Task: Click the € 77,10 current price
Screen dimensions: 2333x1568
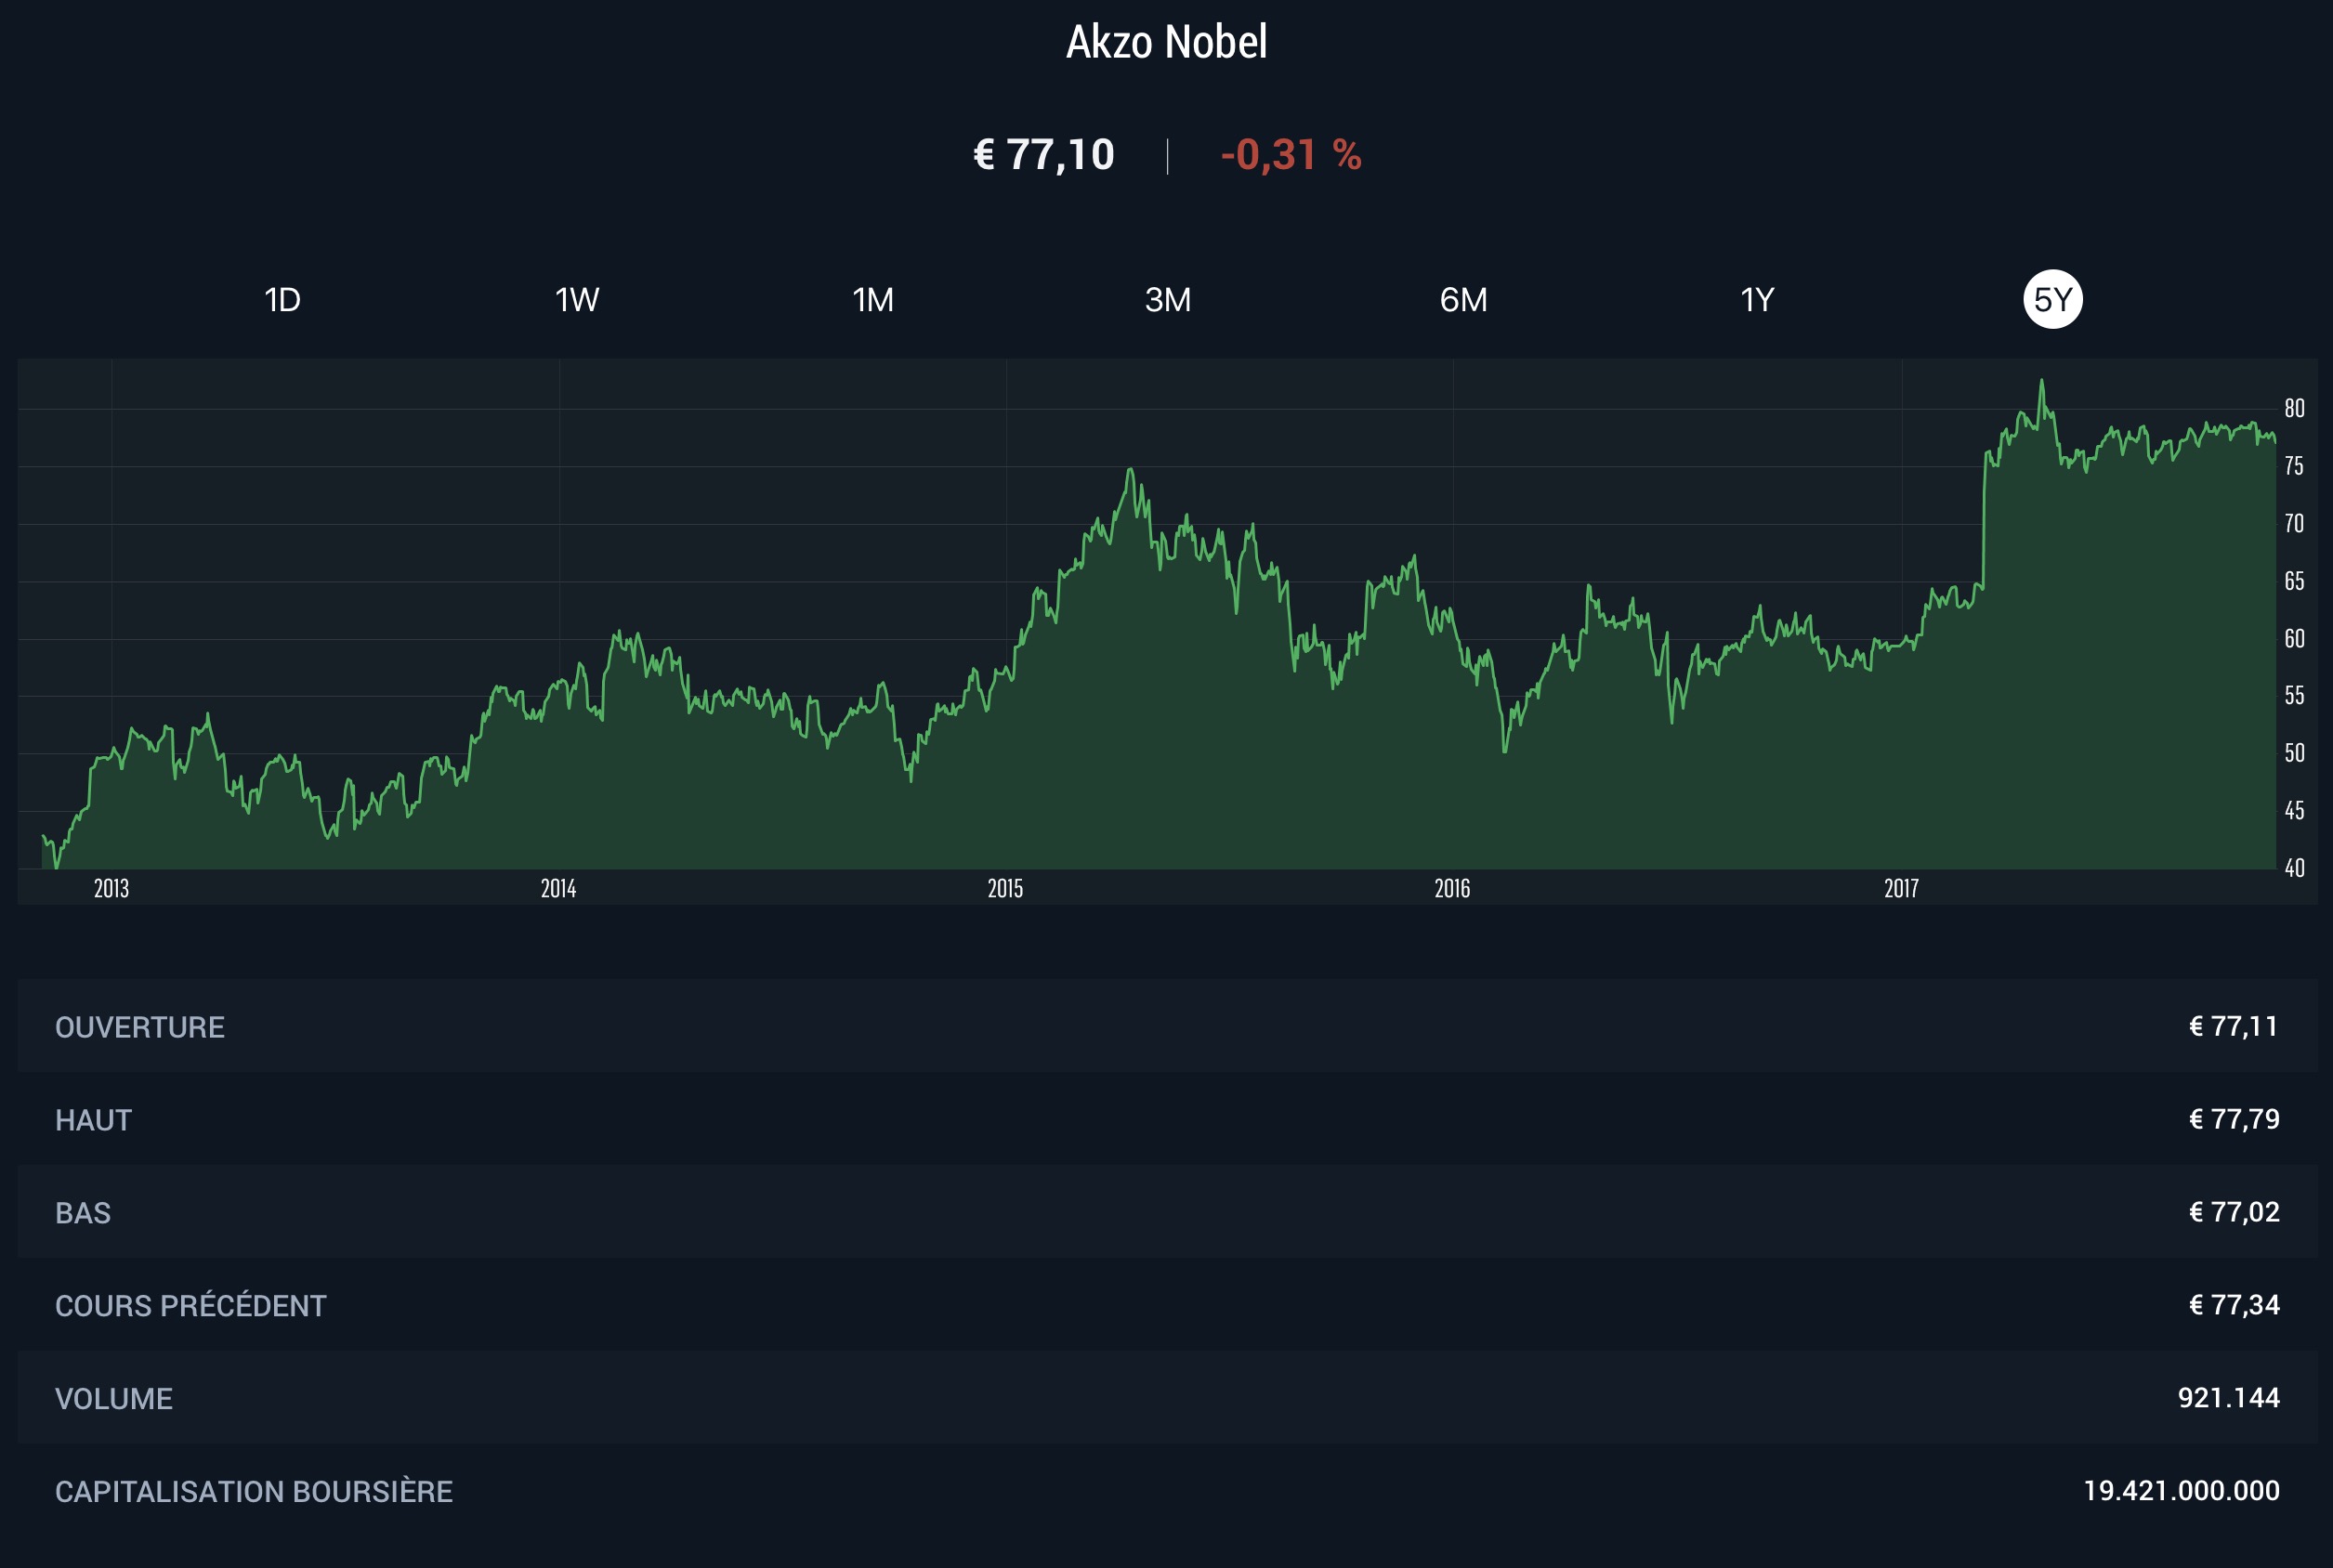Action: pyautogui.click(x=1044, y=155)
